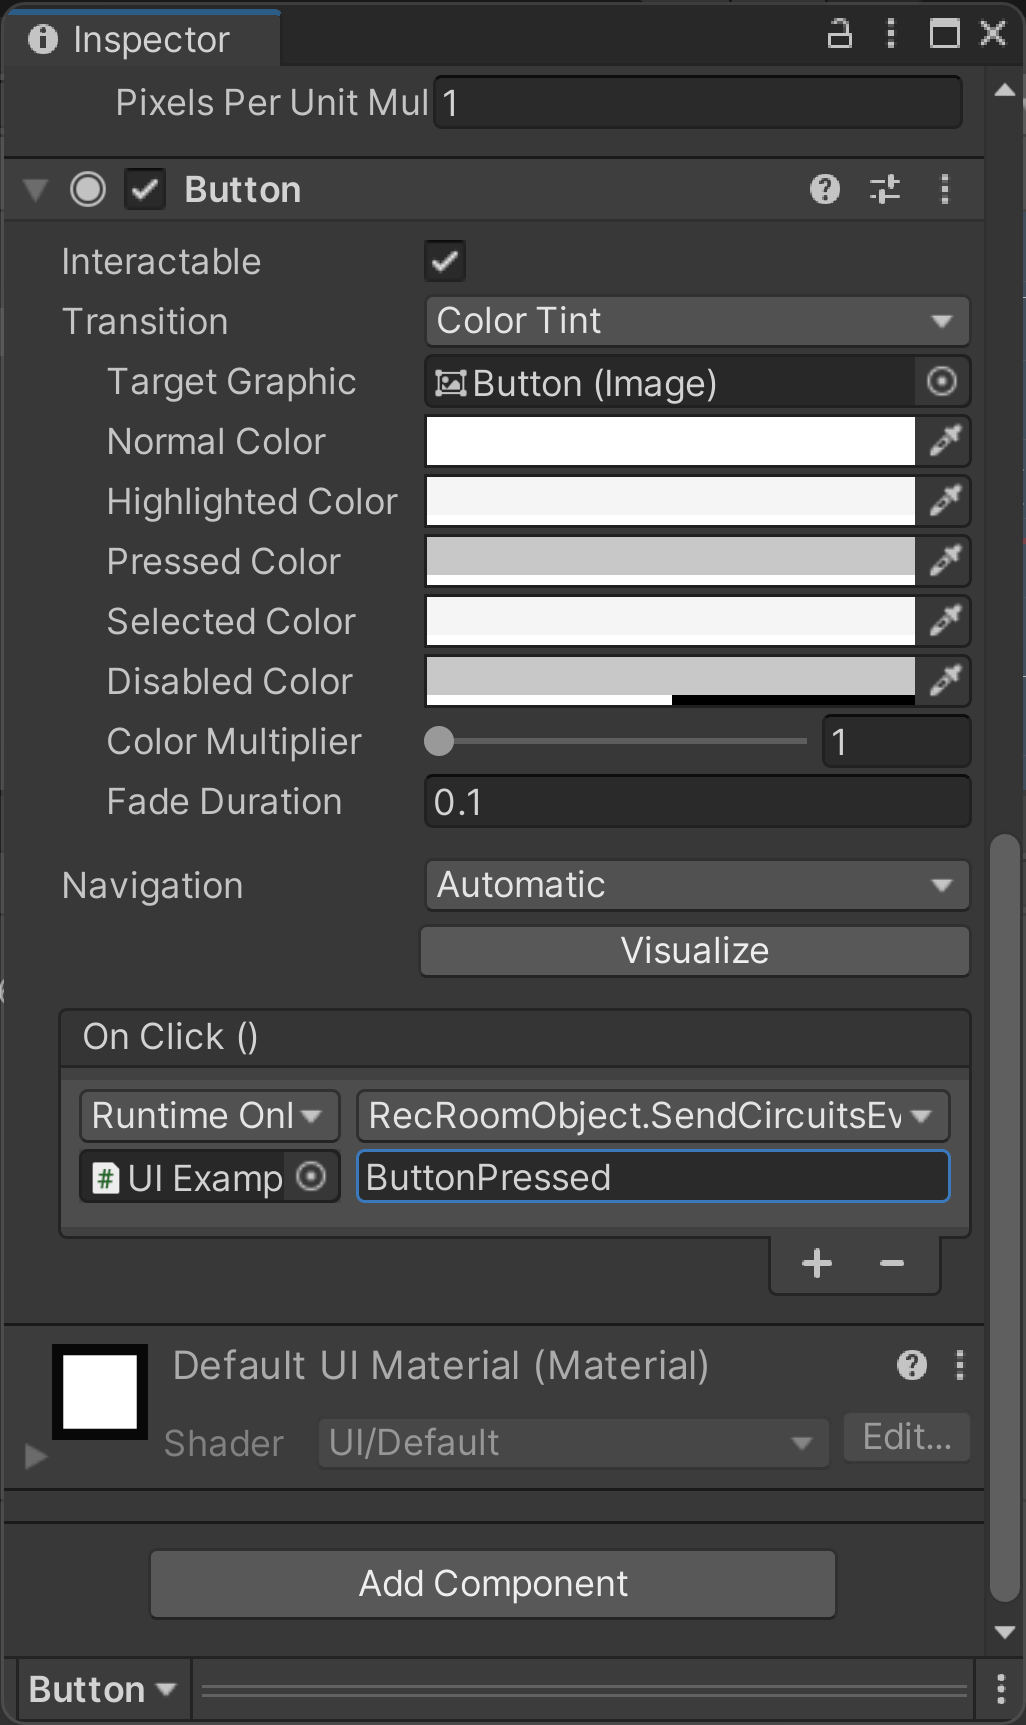Pick Normal Color with the eyedropper
Screen dimensions: 1026x1725
[x=944, y=441]
